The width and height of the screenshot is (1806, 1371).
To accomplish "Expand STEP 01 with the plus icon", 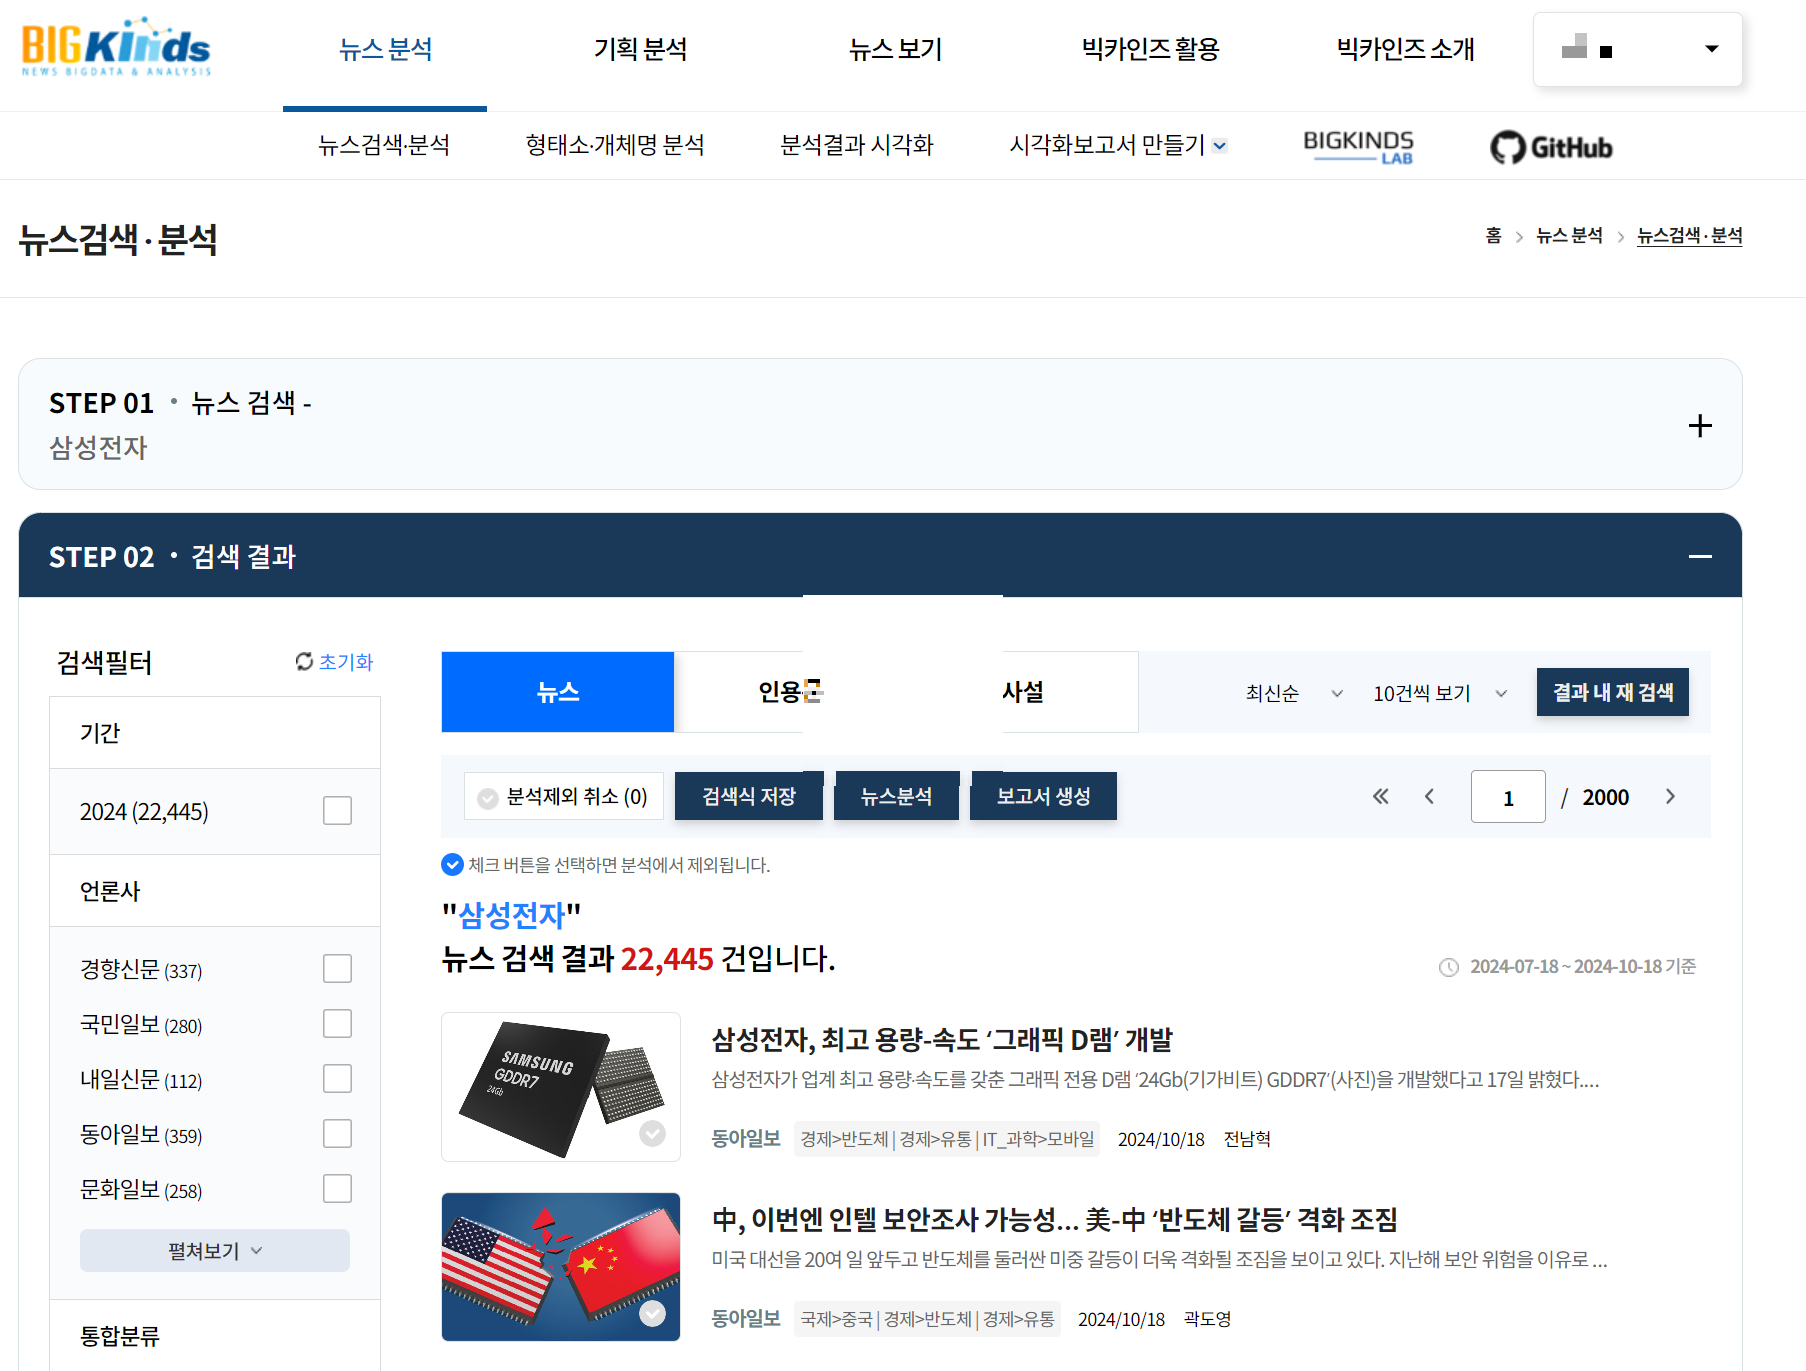I will point(1700,425).
